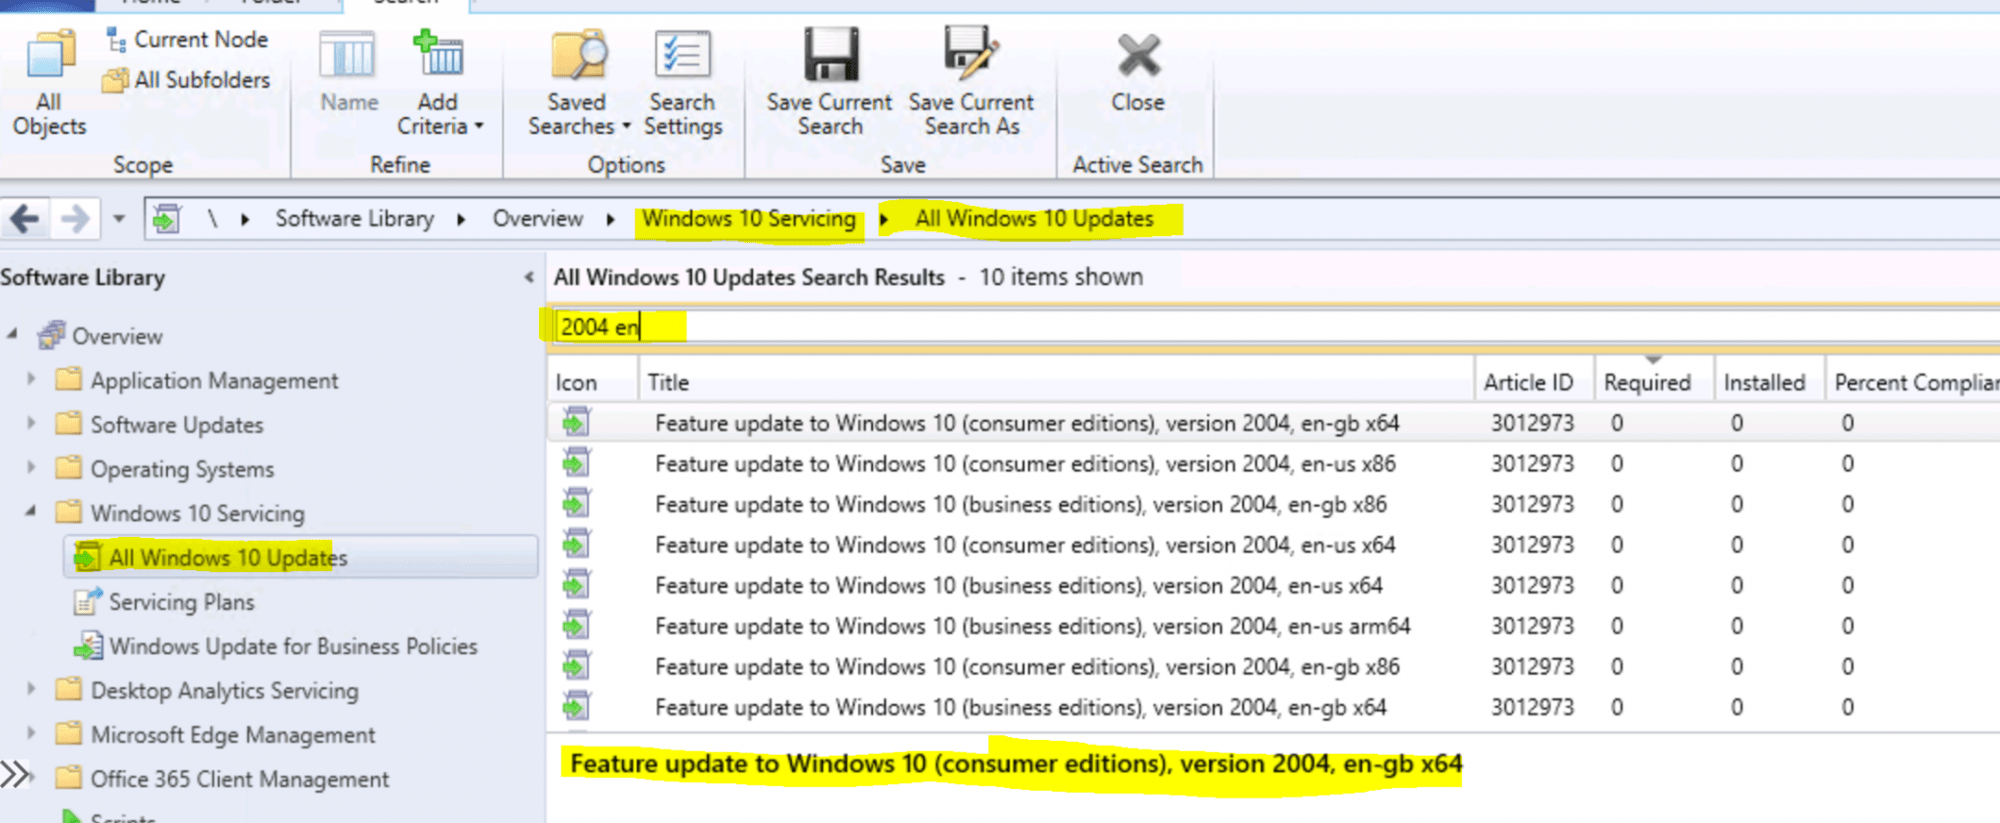Viewport: 2000px width, 823px height.
Task: Click Save Current Search
Action: coord(829,83)
